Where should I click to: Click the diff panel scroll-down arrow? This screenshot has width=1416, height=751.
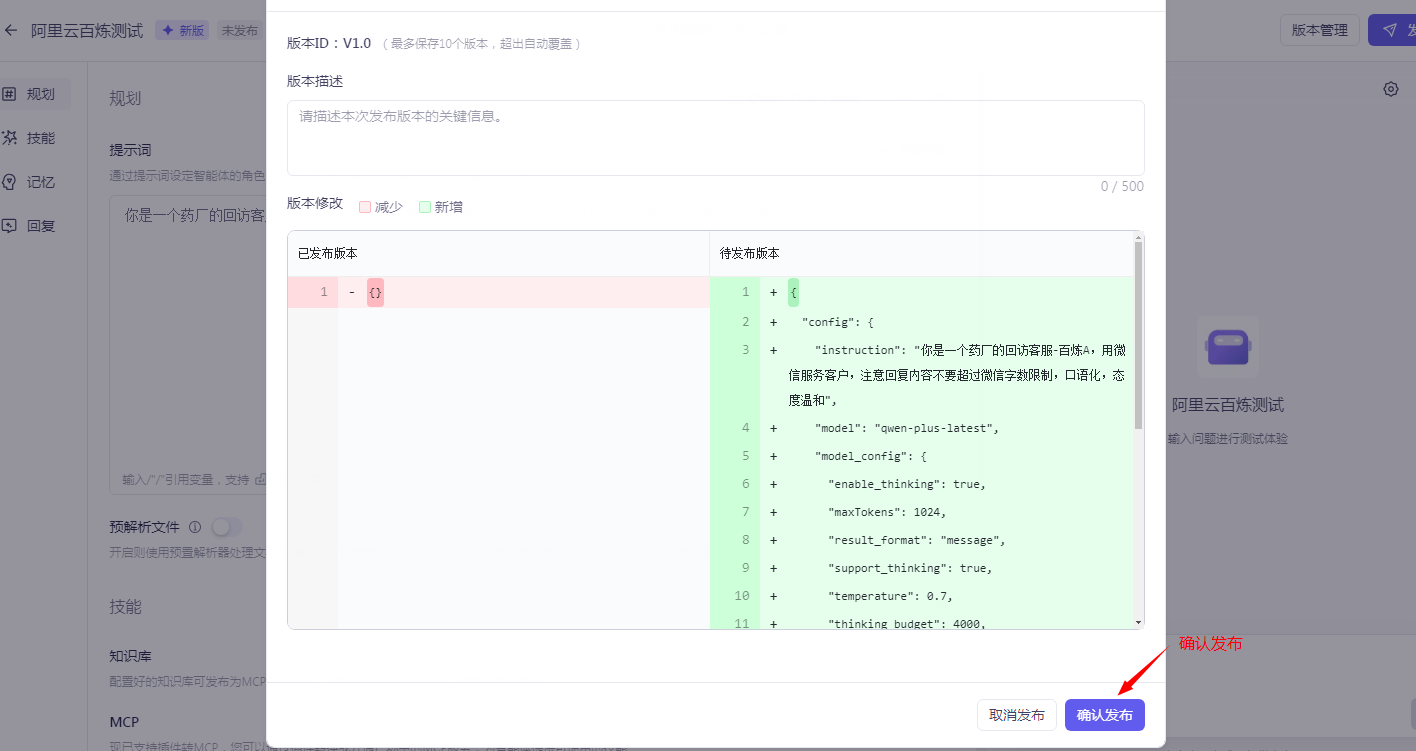1138,622
